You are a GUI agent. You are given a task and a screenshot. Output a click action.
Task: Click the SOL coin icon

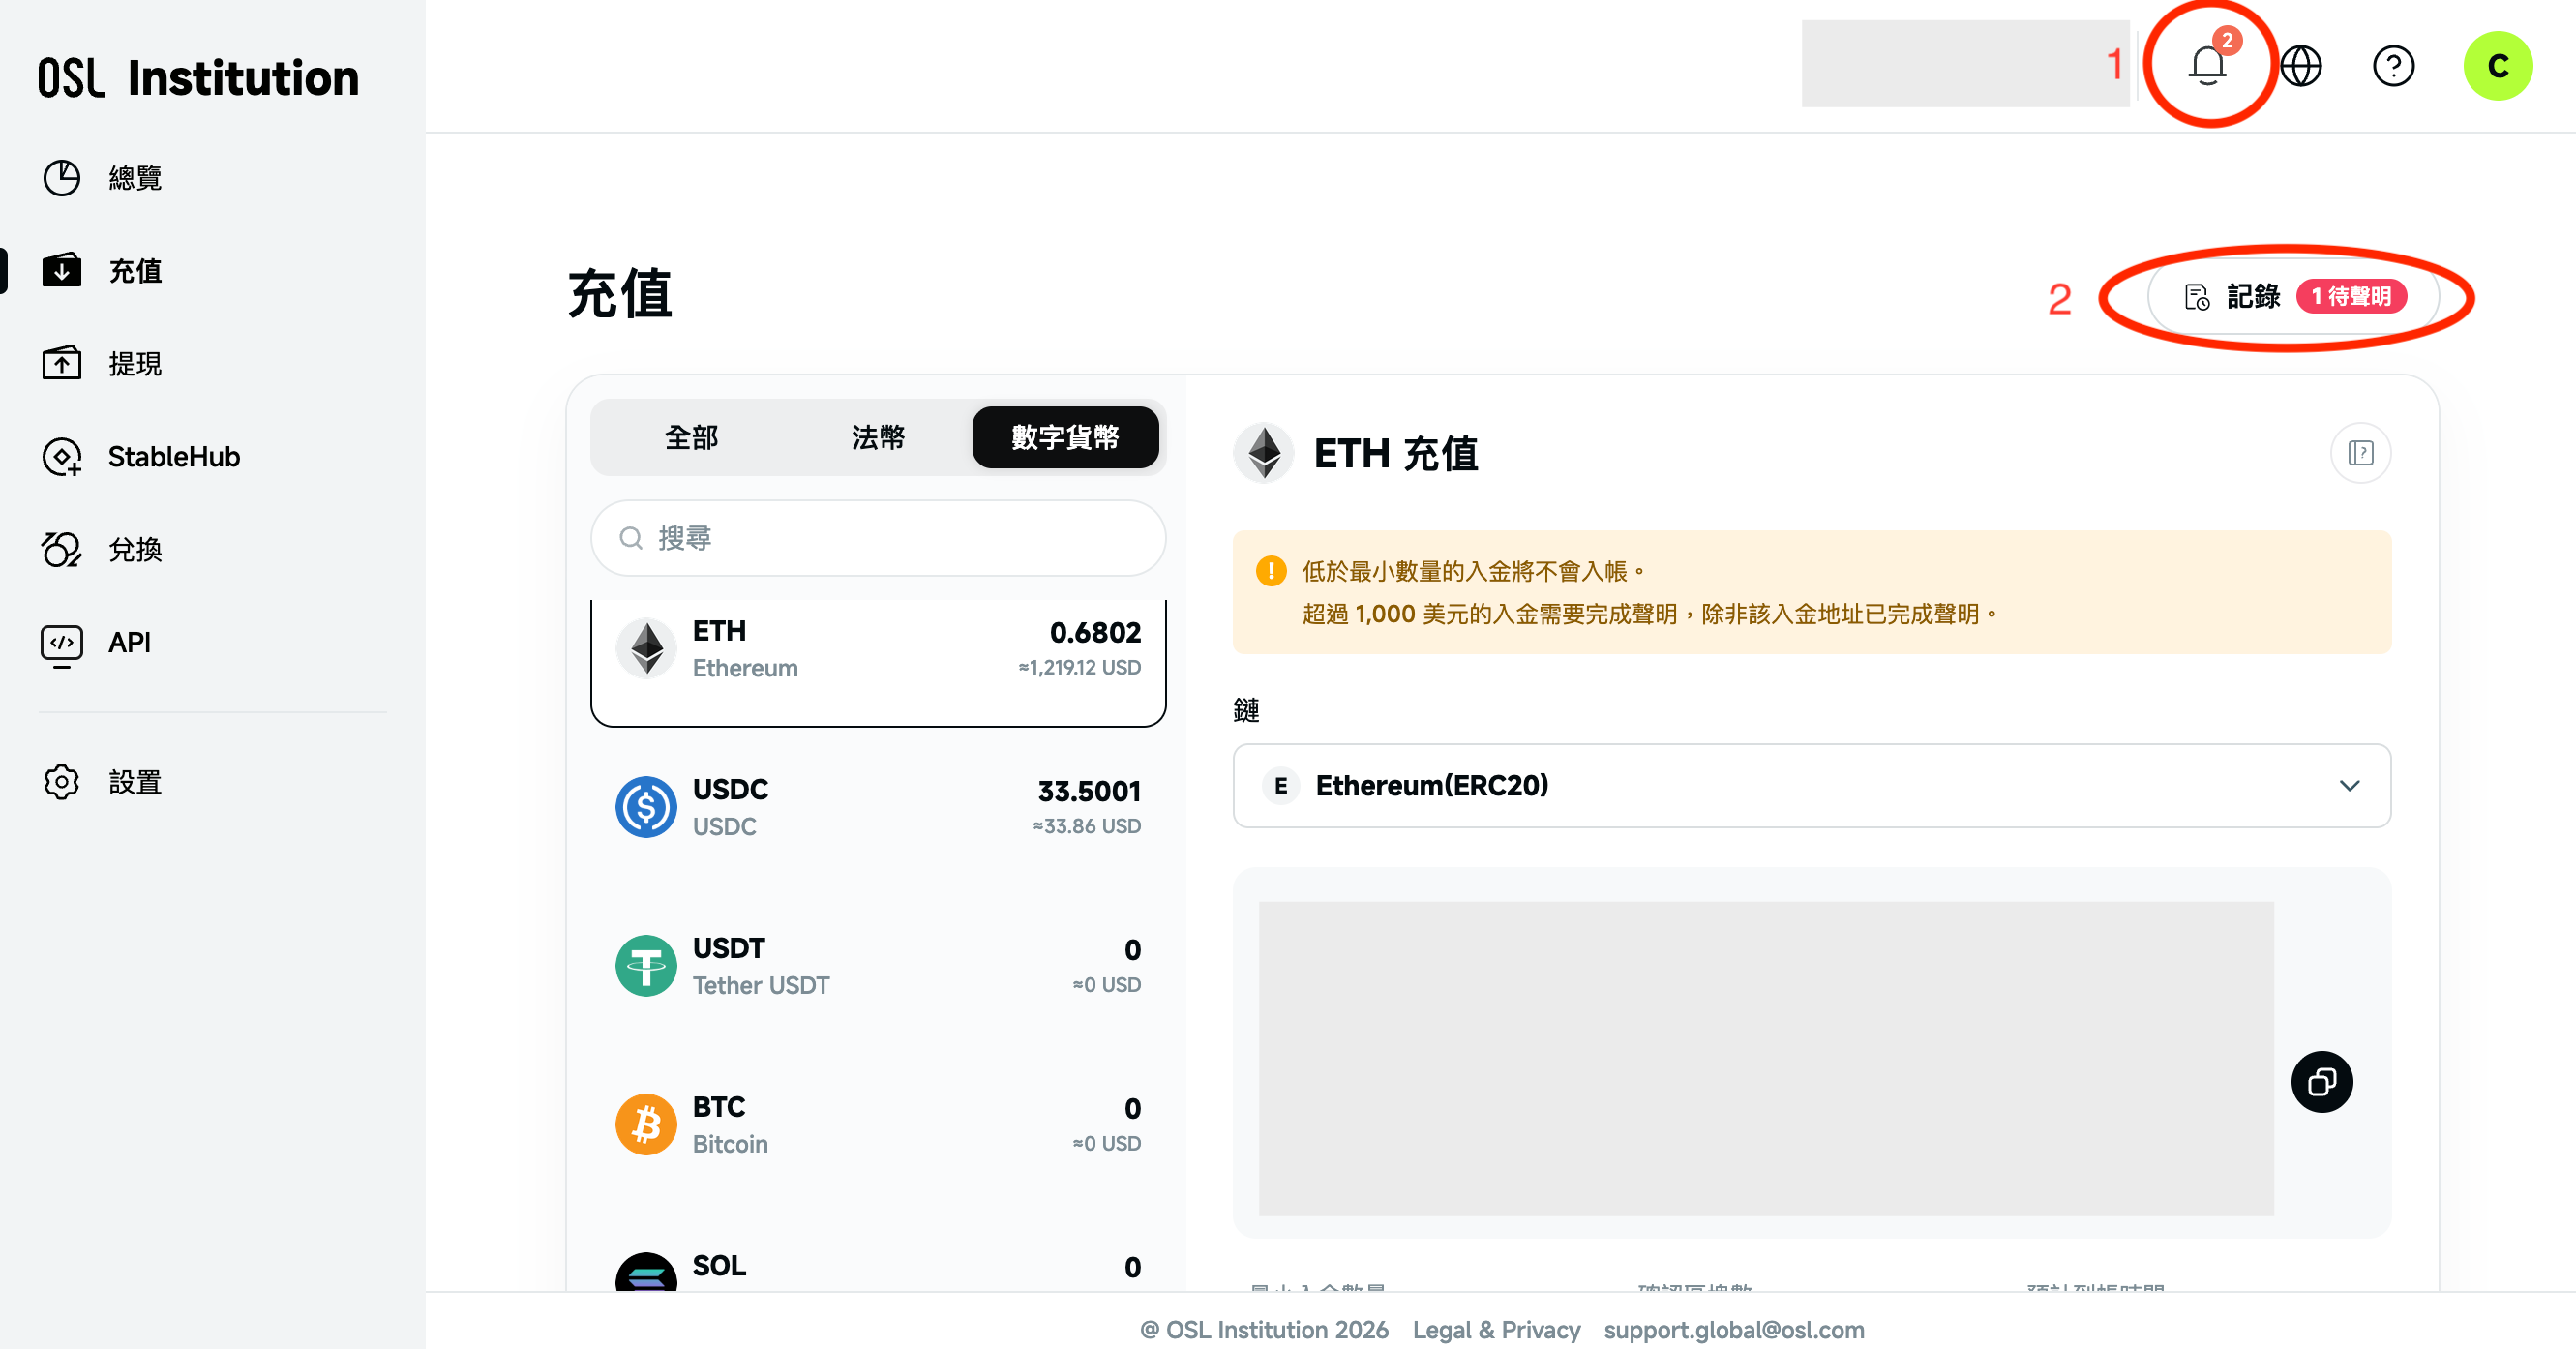(646, 1272)
